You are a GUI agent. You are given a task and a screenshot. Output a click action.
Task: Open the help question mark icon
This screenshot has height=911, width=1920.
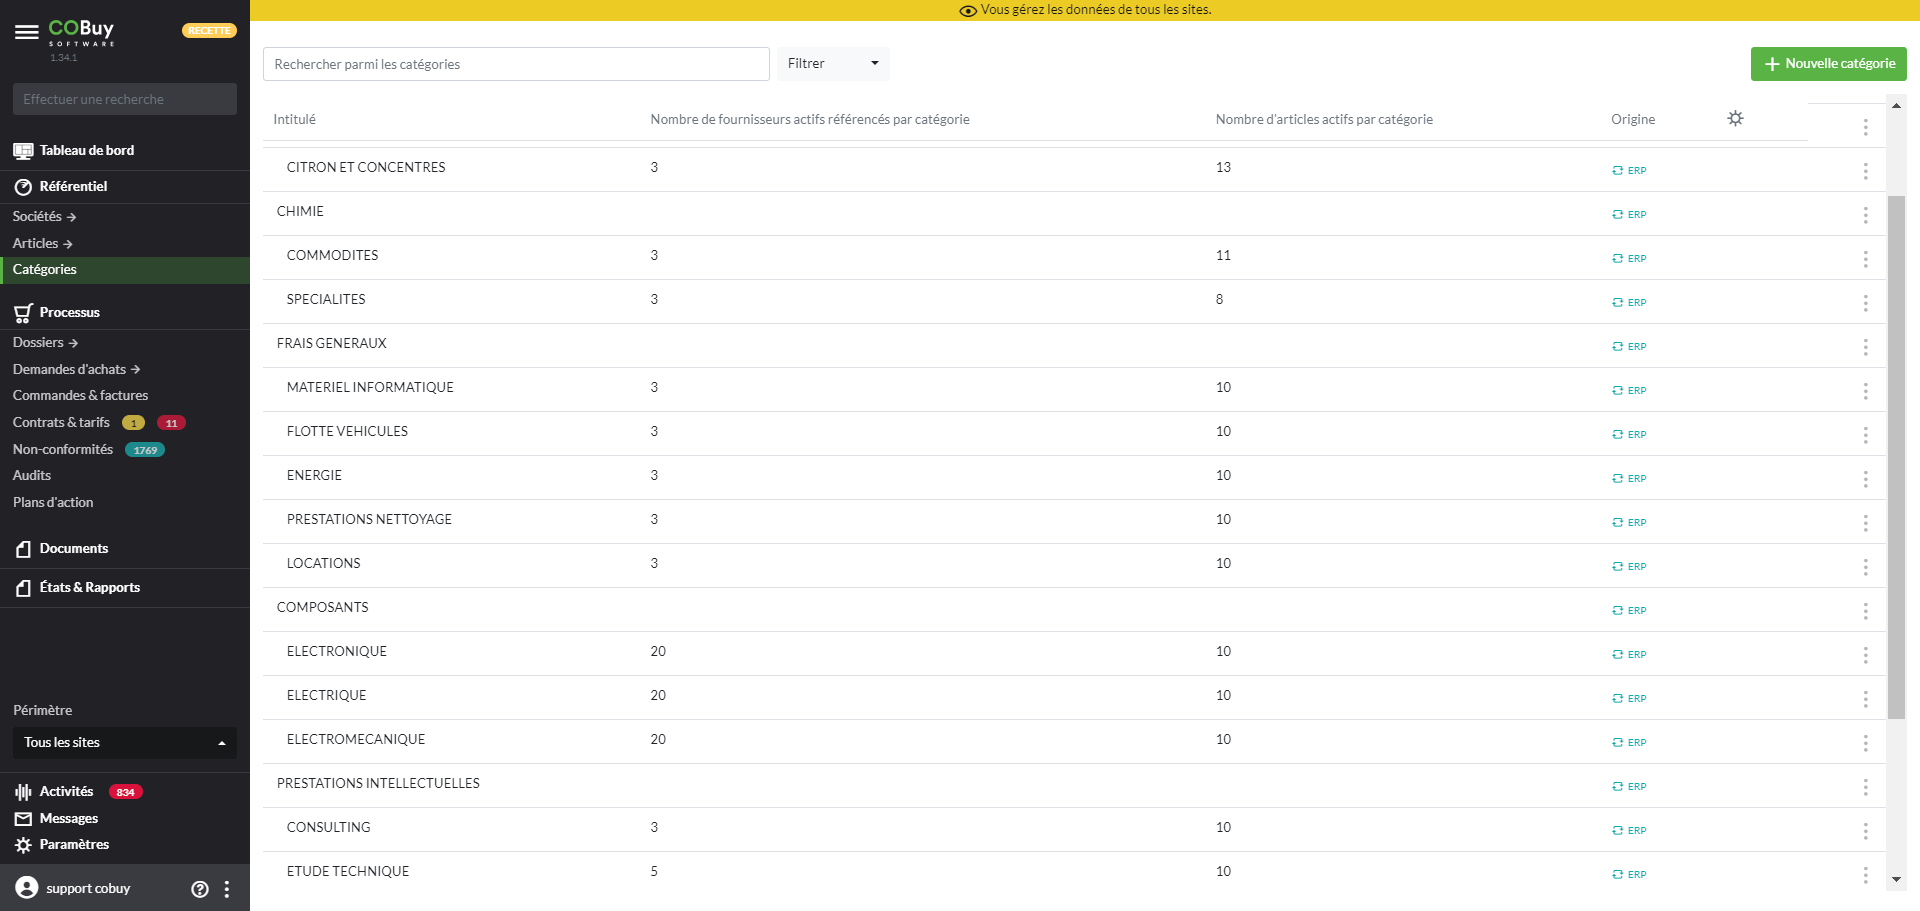point(200,889)
